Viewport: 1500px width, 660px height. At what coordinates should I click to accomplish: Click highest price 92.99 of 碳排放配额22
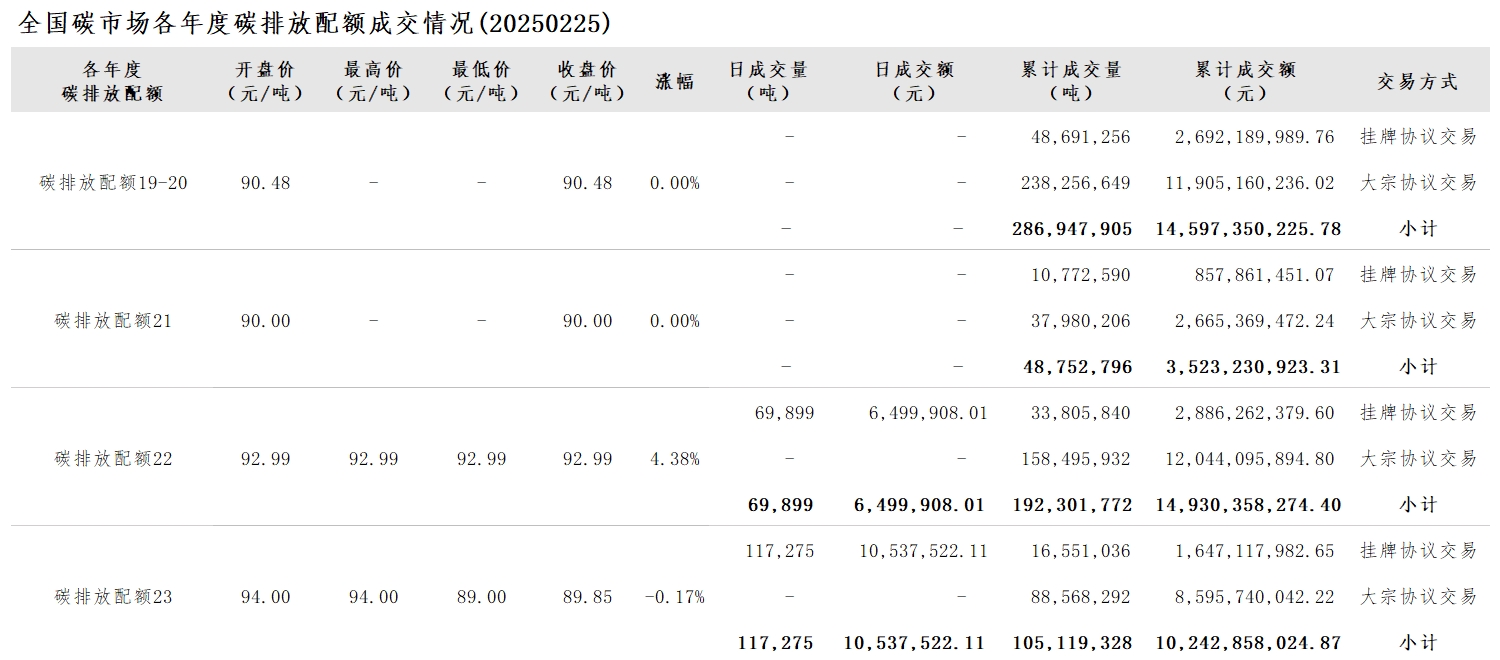pyautogui.click(x=374, y=459)
